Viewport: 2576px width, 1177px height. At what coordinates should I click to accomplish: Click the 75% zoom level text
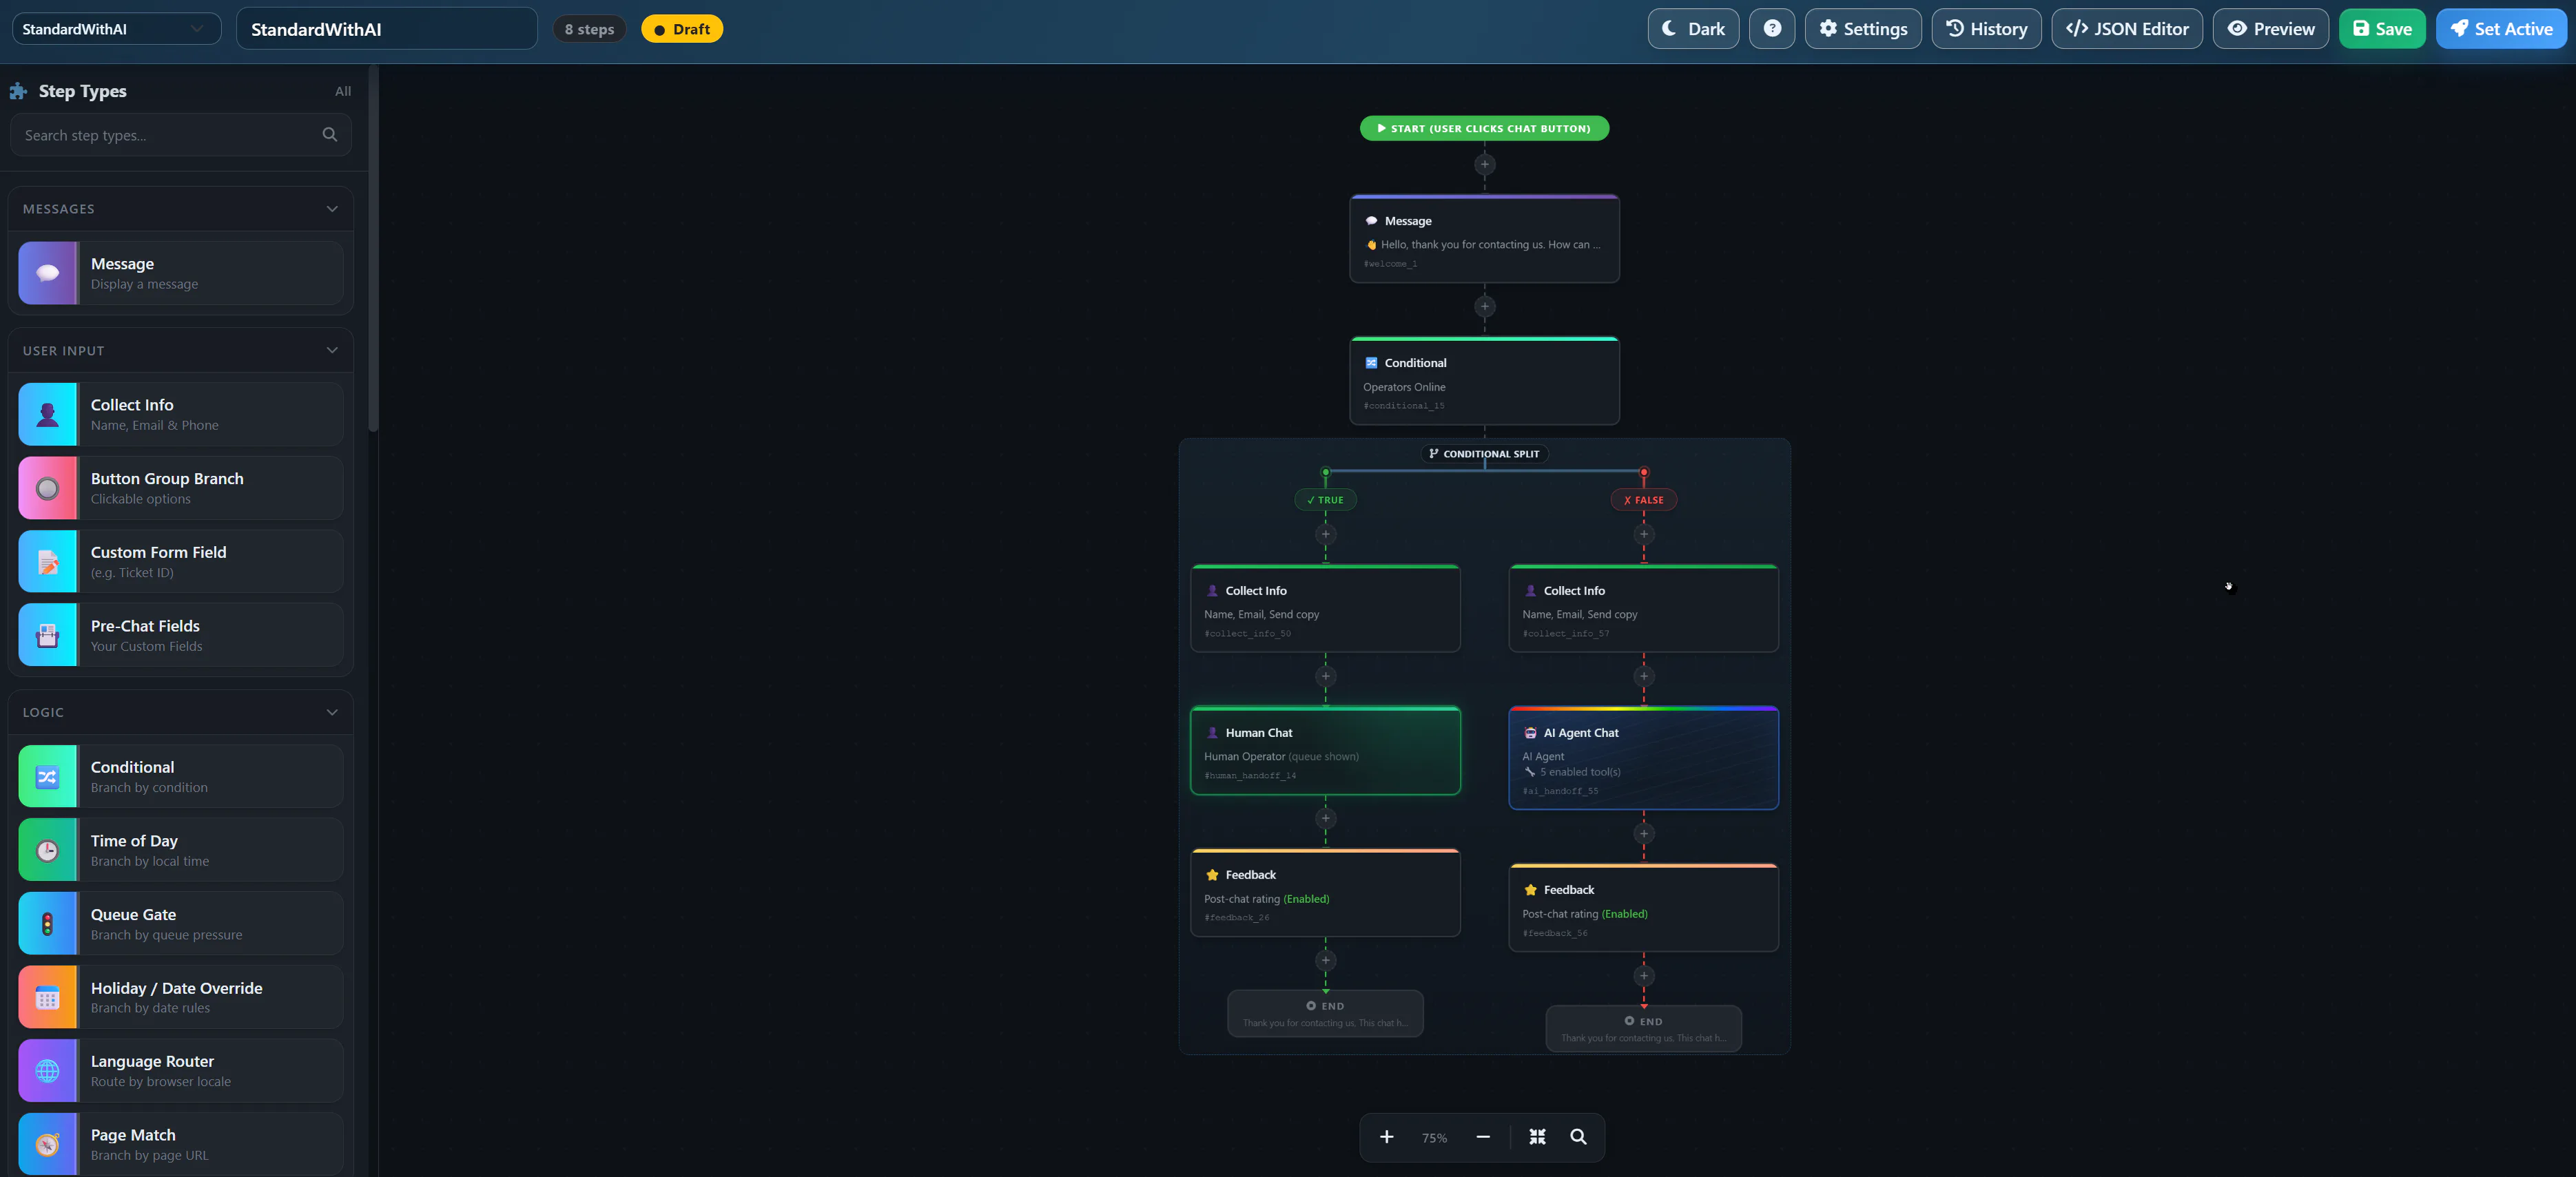1434,1138
